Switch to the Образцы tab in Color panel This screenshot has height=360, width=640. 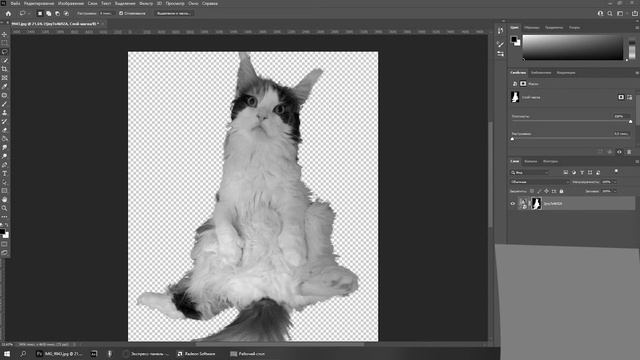532,28
